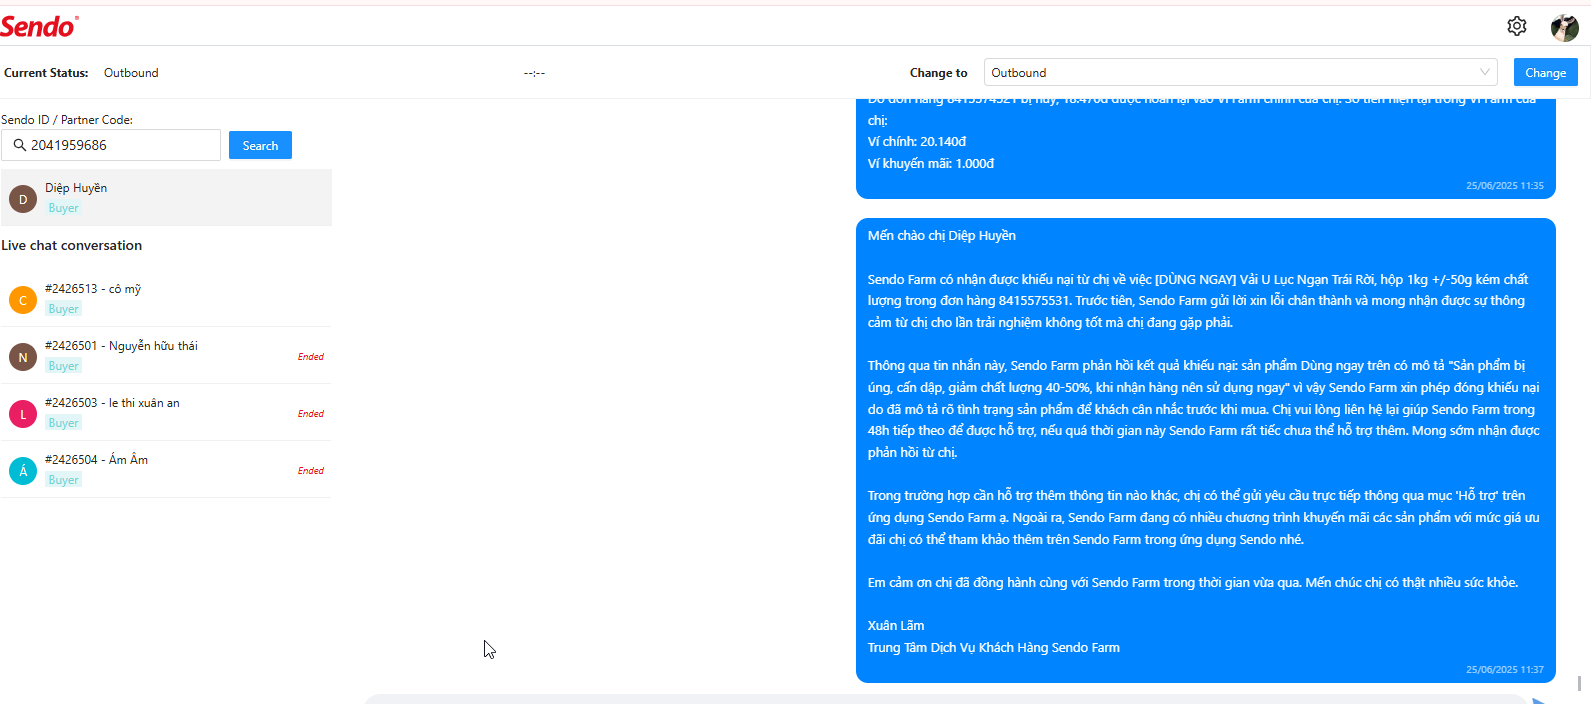Click the pink L avatar of le thi xuân an
The width and height of the screenshot is (1591, 704).
click(x=23, y=414)
